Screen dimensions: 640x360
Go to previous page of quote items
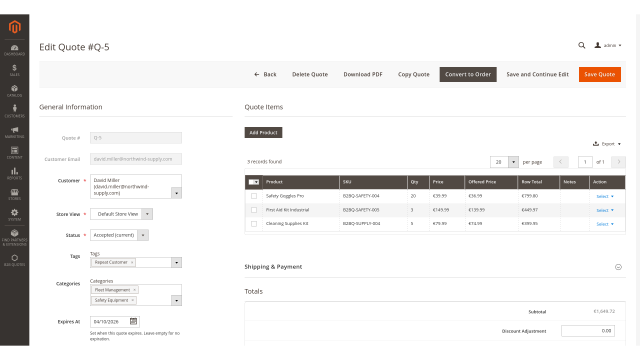pyautogui.click(x=561, y=162)
